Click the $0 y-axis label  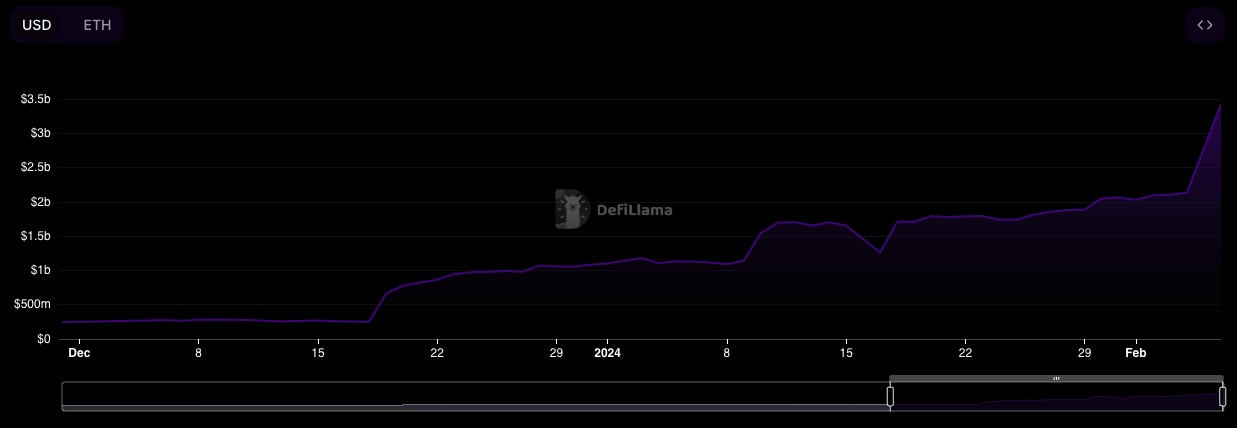point(43,339)
